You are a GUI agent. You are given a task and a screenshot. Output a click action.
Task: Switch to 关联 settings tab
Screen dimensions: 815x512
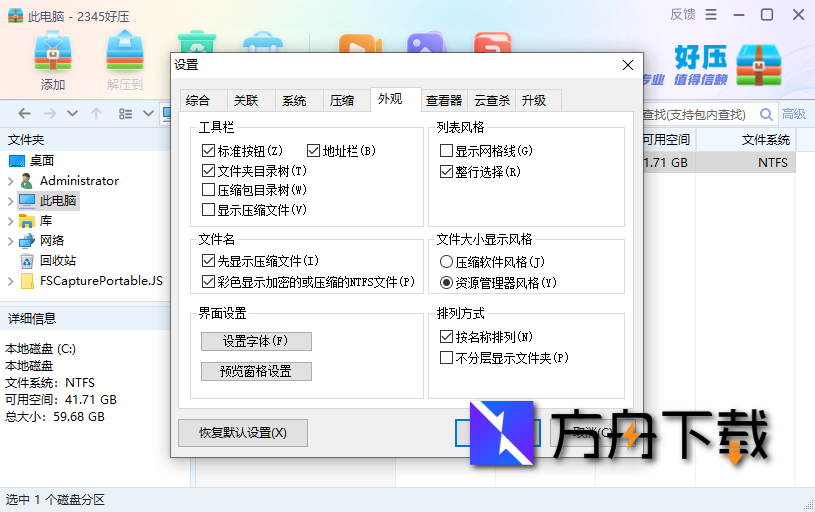[x=251, y=100]
